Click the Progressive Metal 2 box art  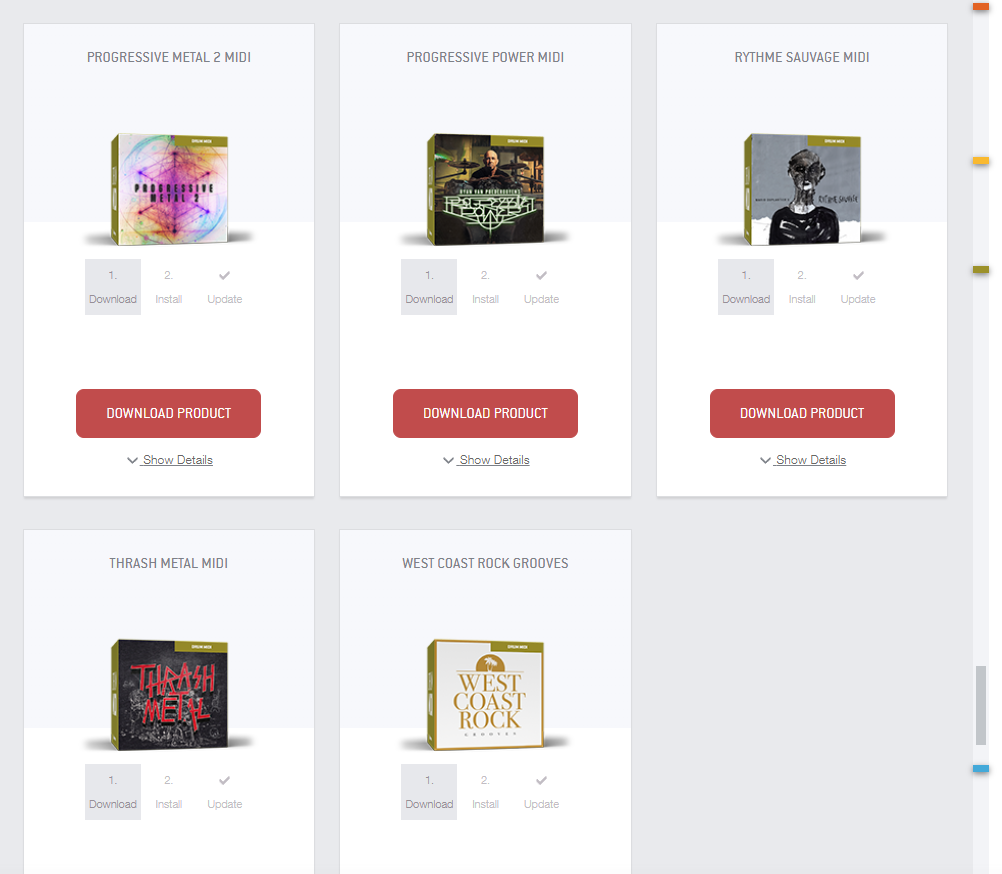169,189
